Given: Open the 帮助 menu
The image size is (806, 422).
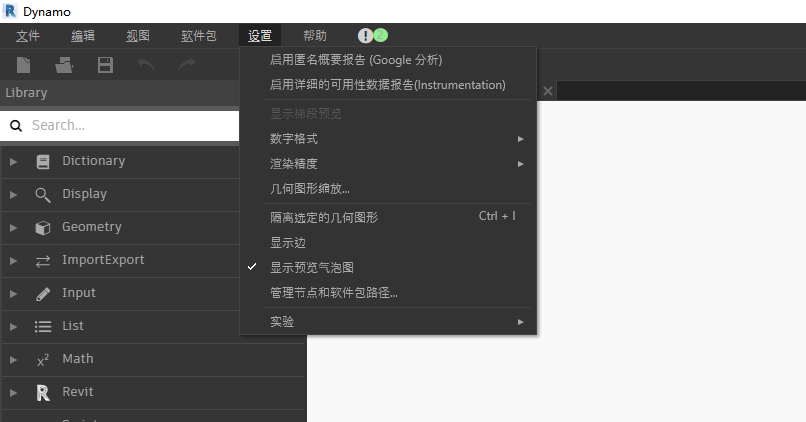Looking at the screenshot, I should click(315, 35).
